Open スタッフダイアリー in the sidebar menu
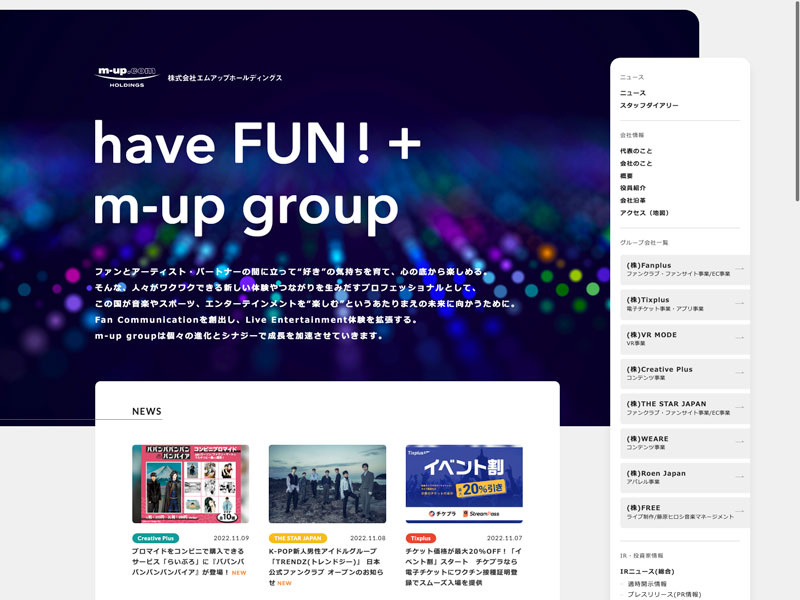 pos(649,105)
